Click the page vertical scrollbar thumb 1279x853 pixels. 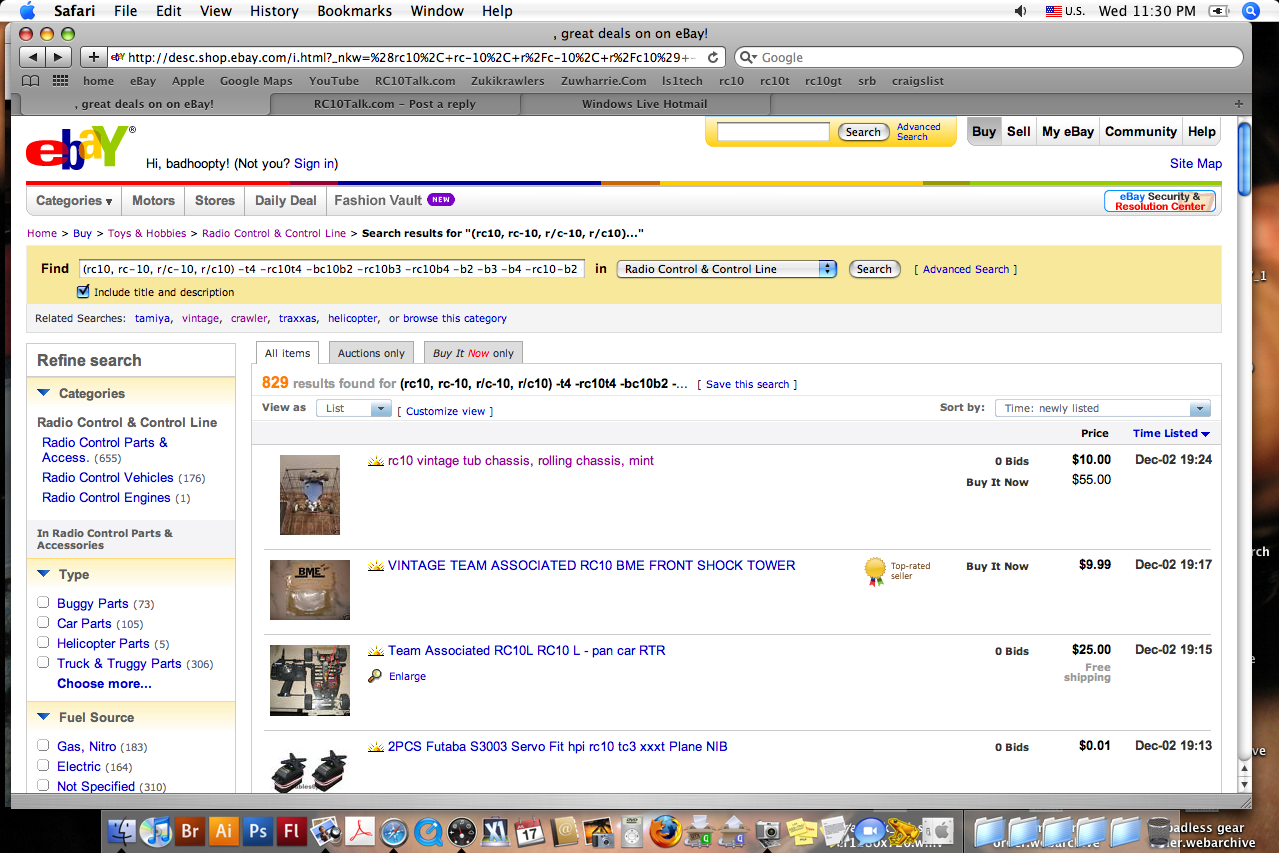click(1244, 158)
